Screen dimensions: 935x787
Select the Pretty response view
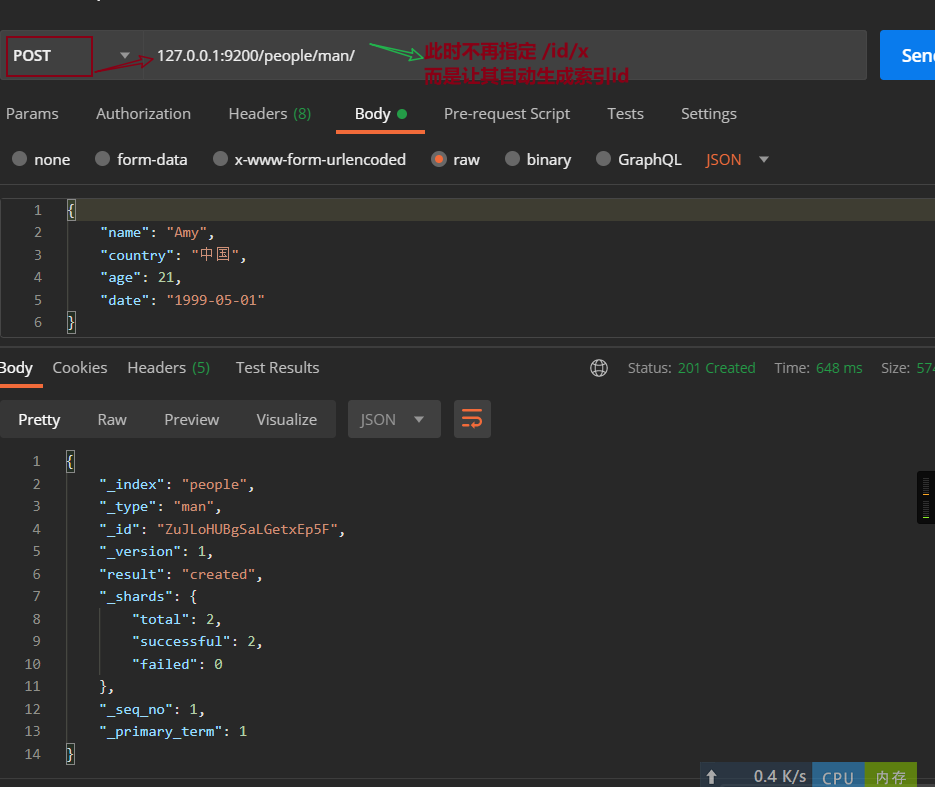click(x=39, y=420)
